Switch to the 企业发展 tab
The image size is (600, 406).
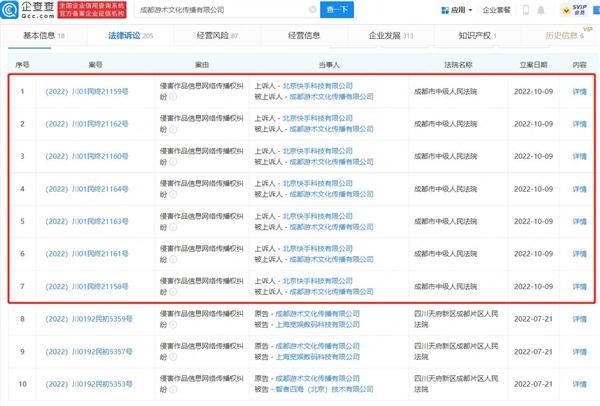point(391,36)
